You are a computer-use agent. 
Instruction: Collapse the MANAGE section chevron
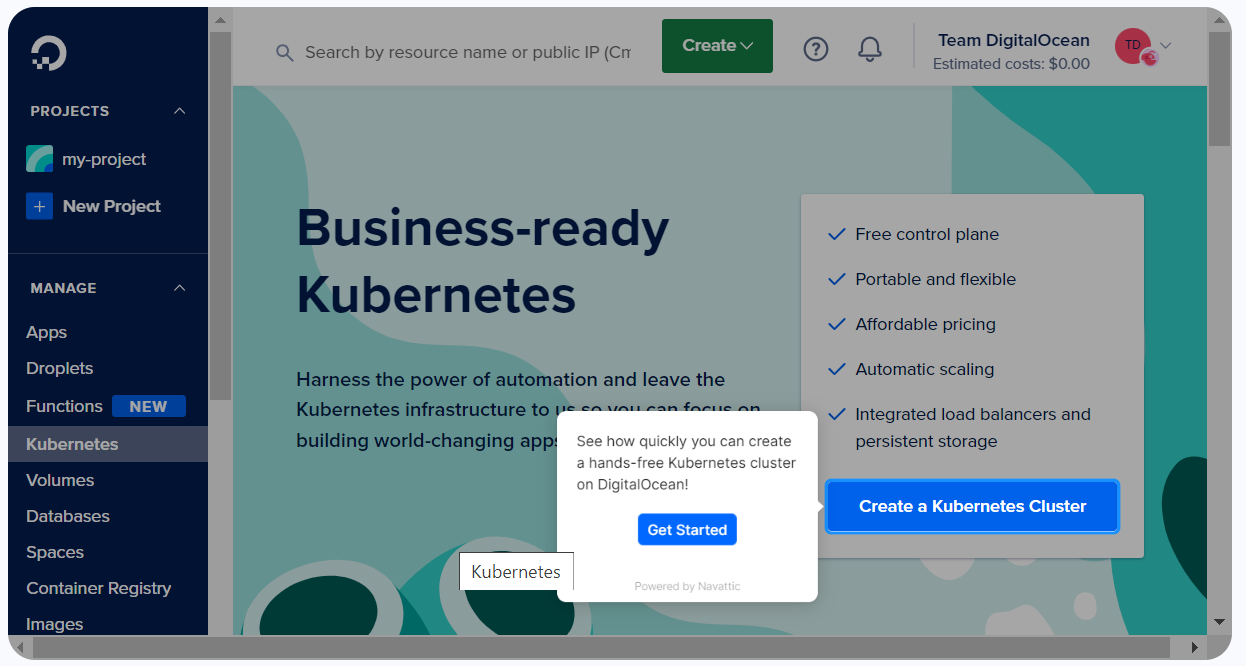point(180,288)
